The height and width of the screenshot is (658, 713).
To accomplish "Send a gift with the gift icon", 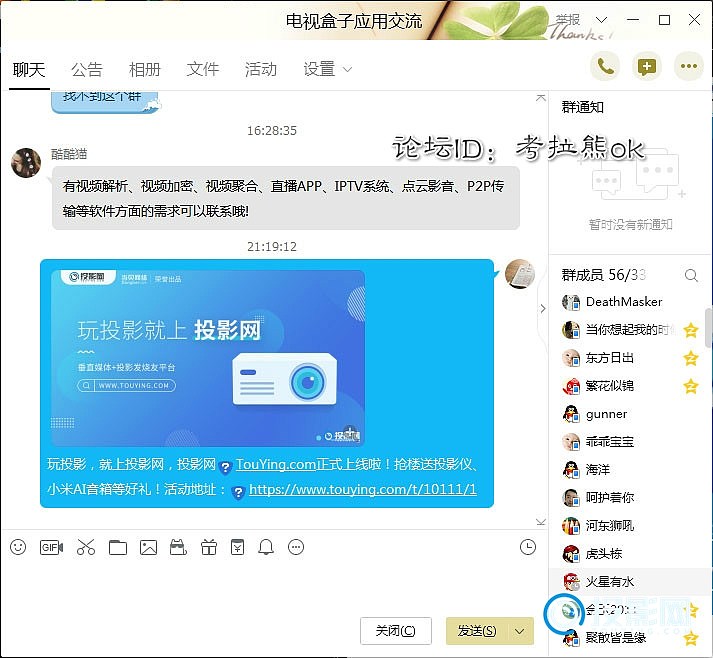I will (209, 547).
